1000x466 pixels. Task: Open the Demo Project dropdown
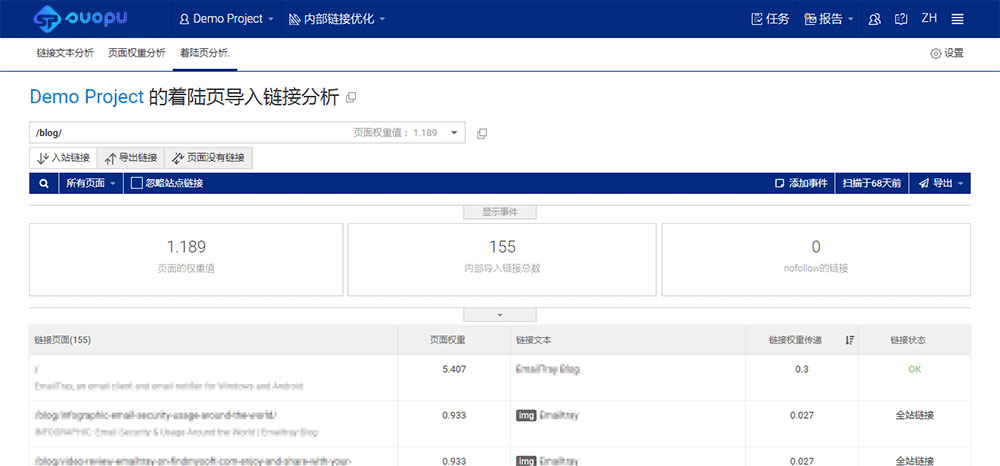pos(227,19)
